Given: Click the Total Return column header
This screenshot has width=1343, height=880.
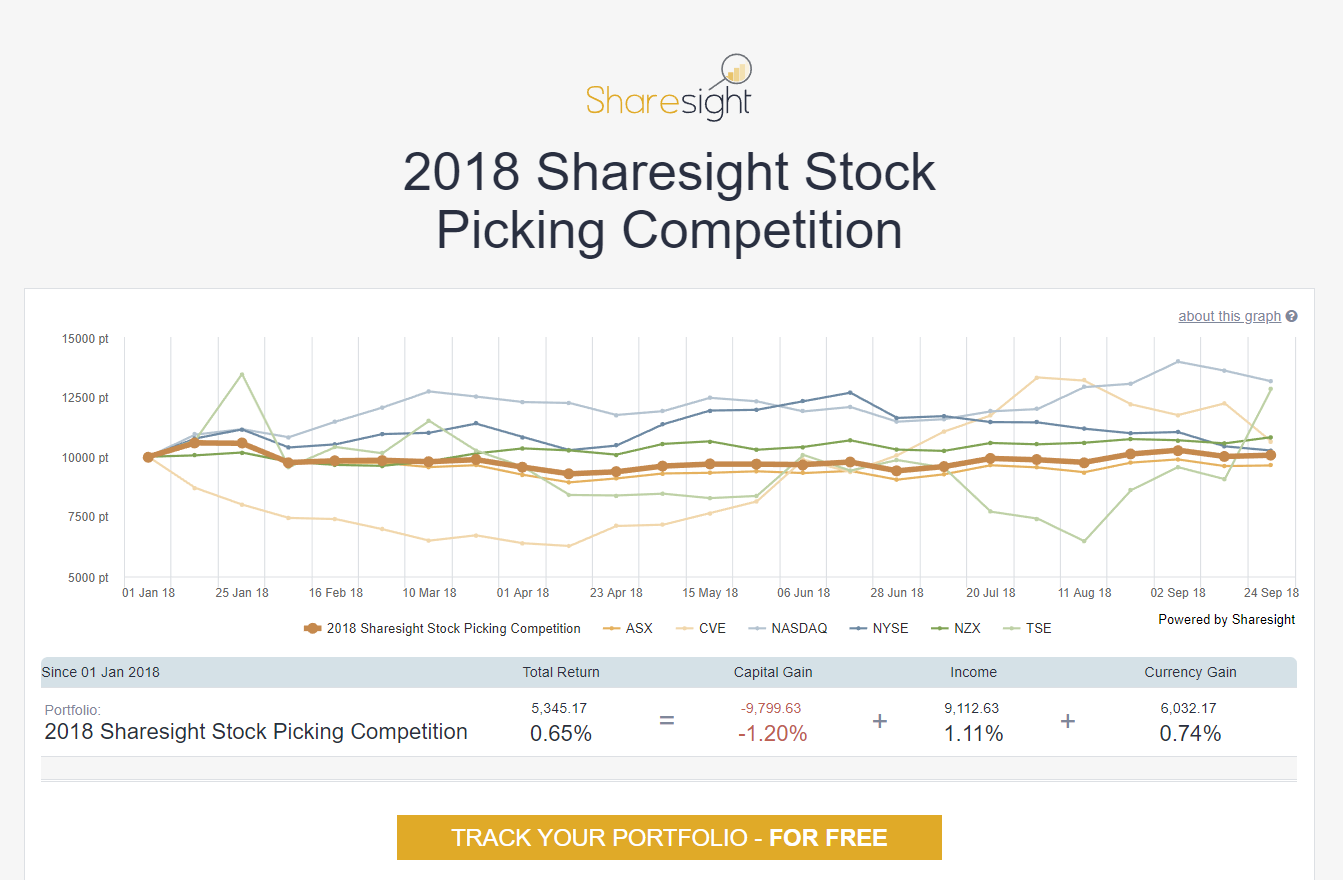Looking at the screenshot, I should (561, 672).
